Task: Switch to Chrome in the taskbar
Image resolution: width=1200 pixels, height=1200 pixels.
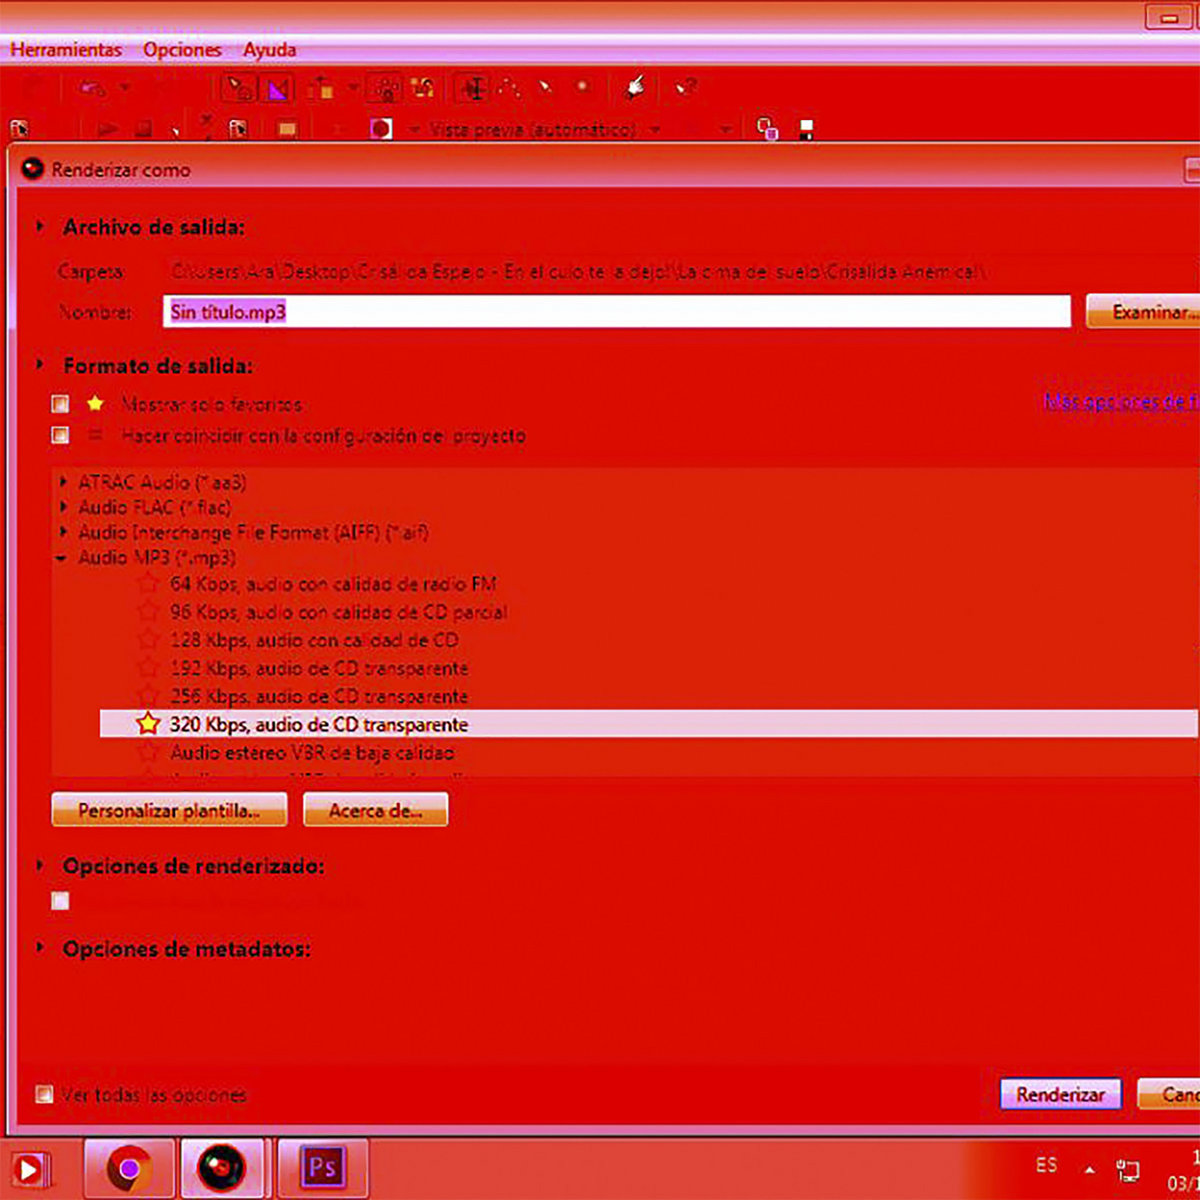Action: (129, 1167)
